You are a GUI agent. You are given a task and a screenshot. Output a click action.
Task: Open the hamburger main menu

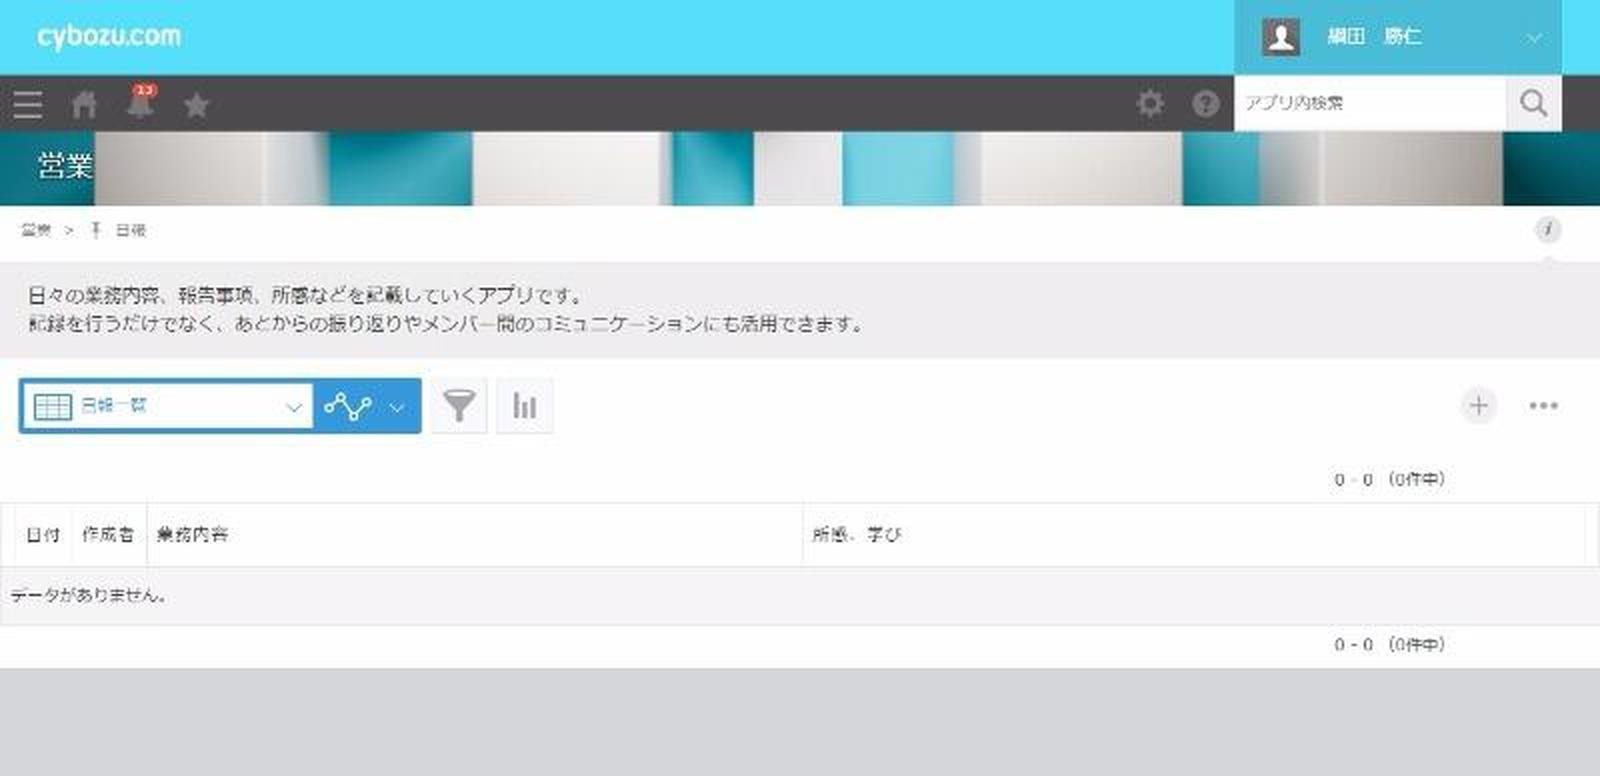tap(28, 104)
